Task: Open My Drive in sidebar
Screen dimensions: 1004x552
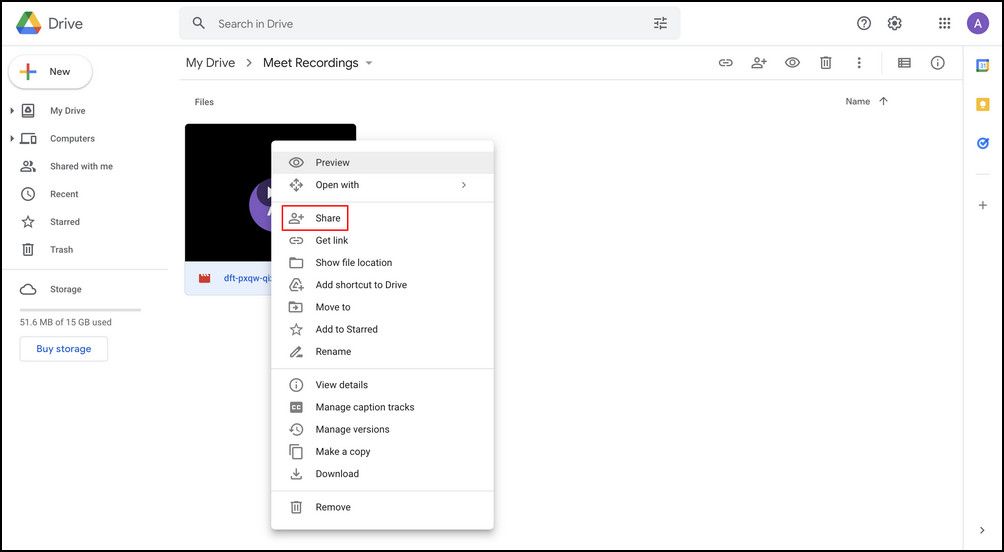Action: (x=67, y=111)
